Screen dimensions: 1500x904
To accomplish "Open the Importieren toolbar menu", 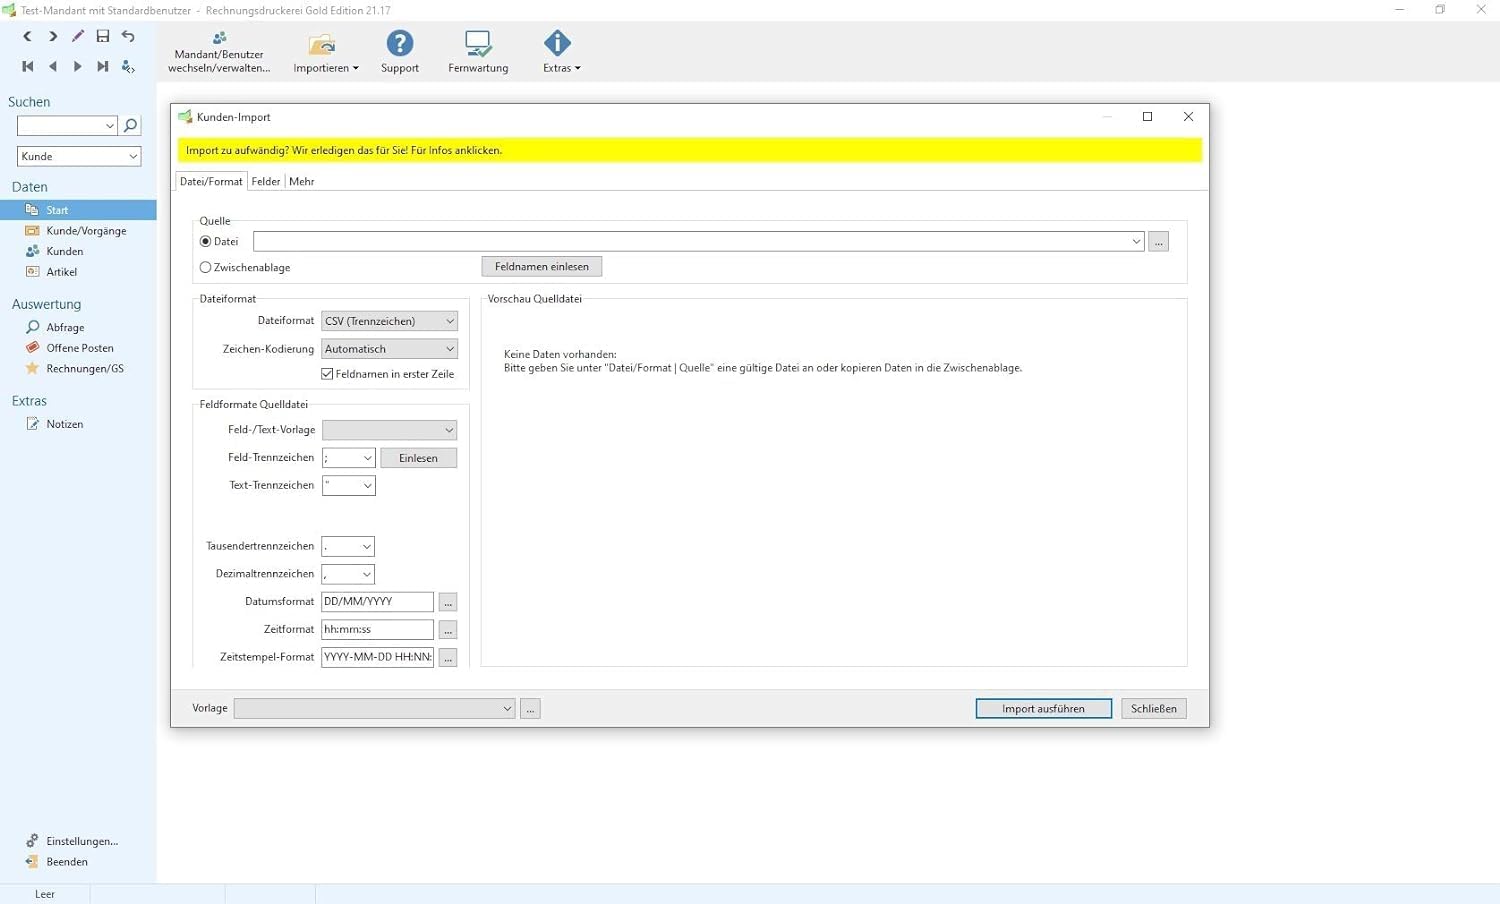I will pos(325,52).
